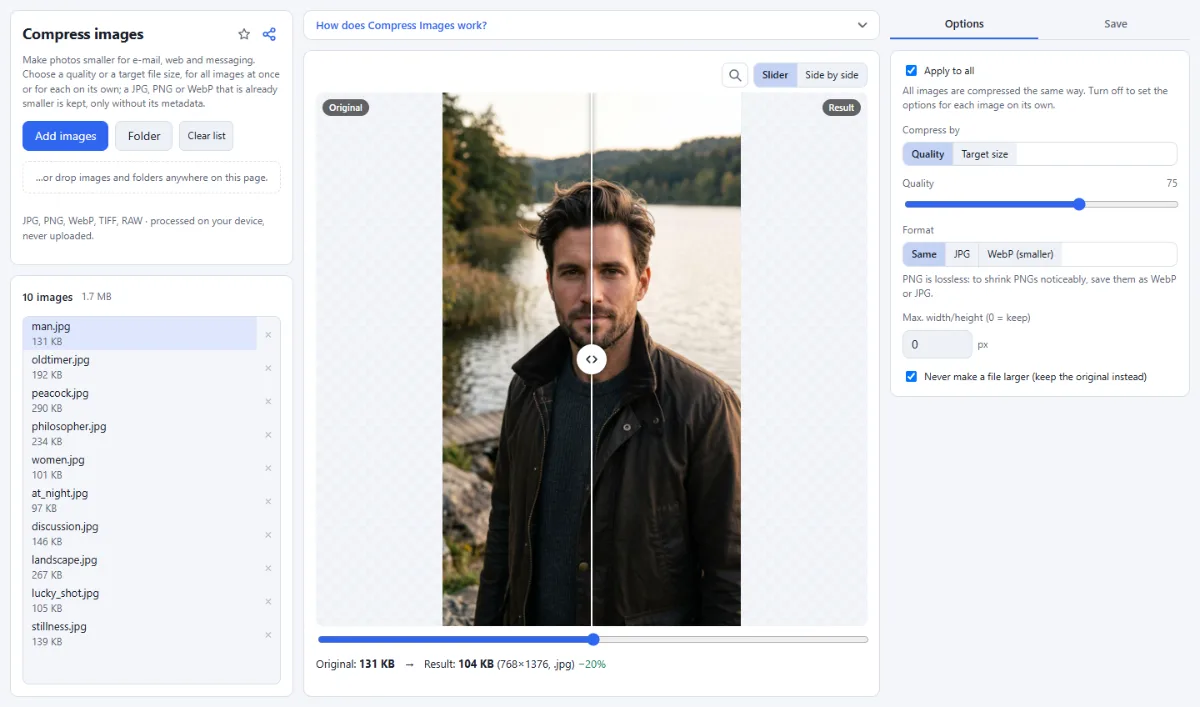1200x707 pixels.
Task: Switch preview to Side by side
Action: click(x=832, y=75)
